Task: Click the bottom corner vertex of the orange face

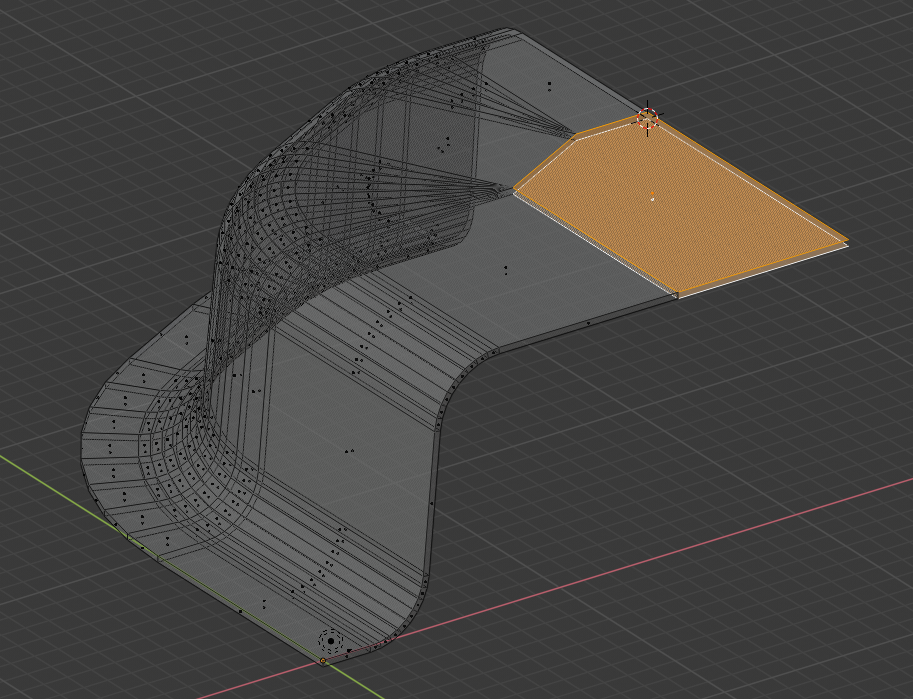Action: [677, 295]
